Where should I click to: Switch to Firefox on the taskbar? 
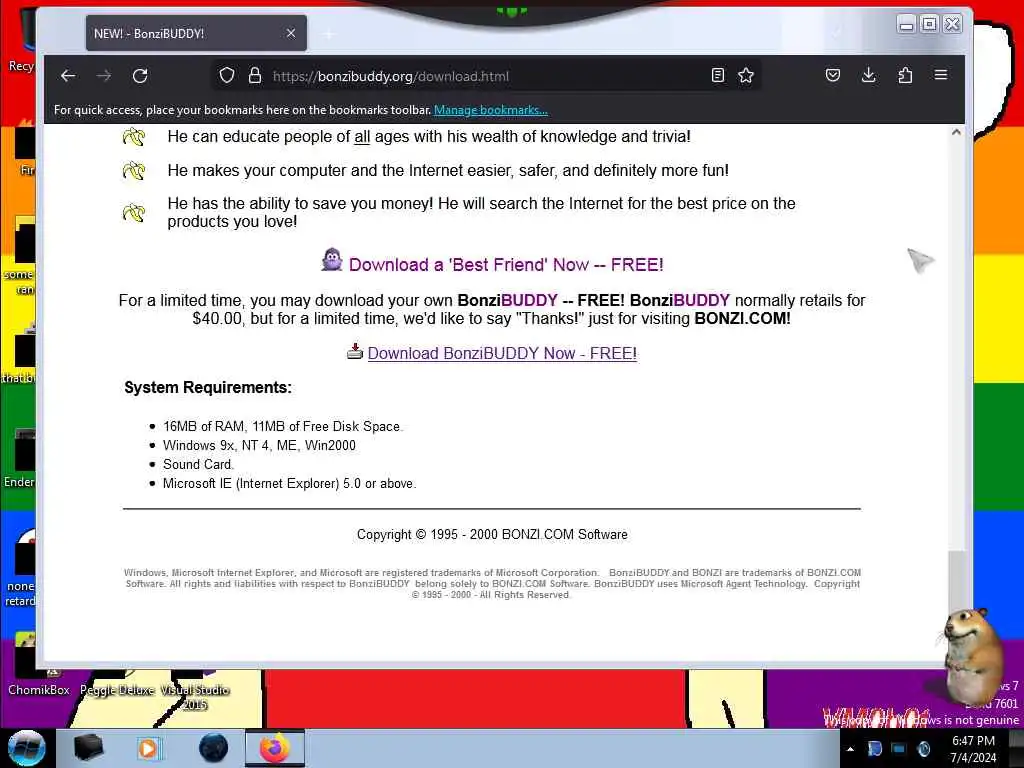click(x=275, y=748)
